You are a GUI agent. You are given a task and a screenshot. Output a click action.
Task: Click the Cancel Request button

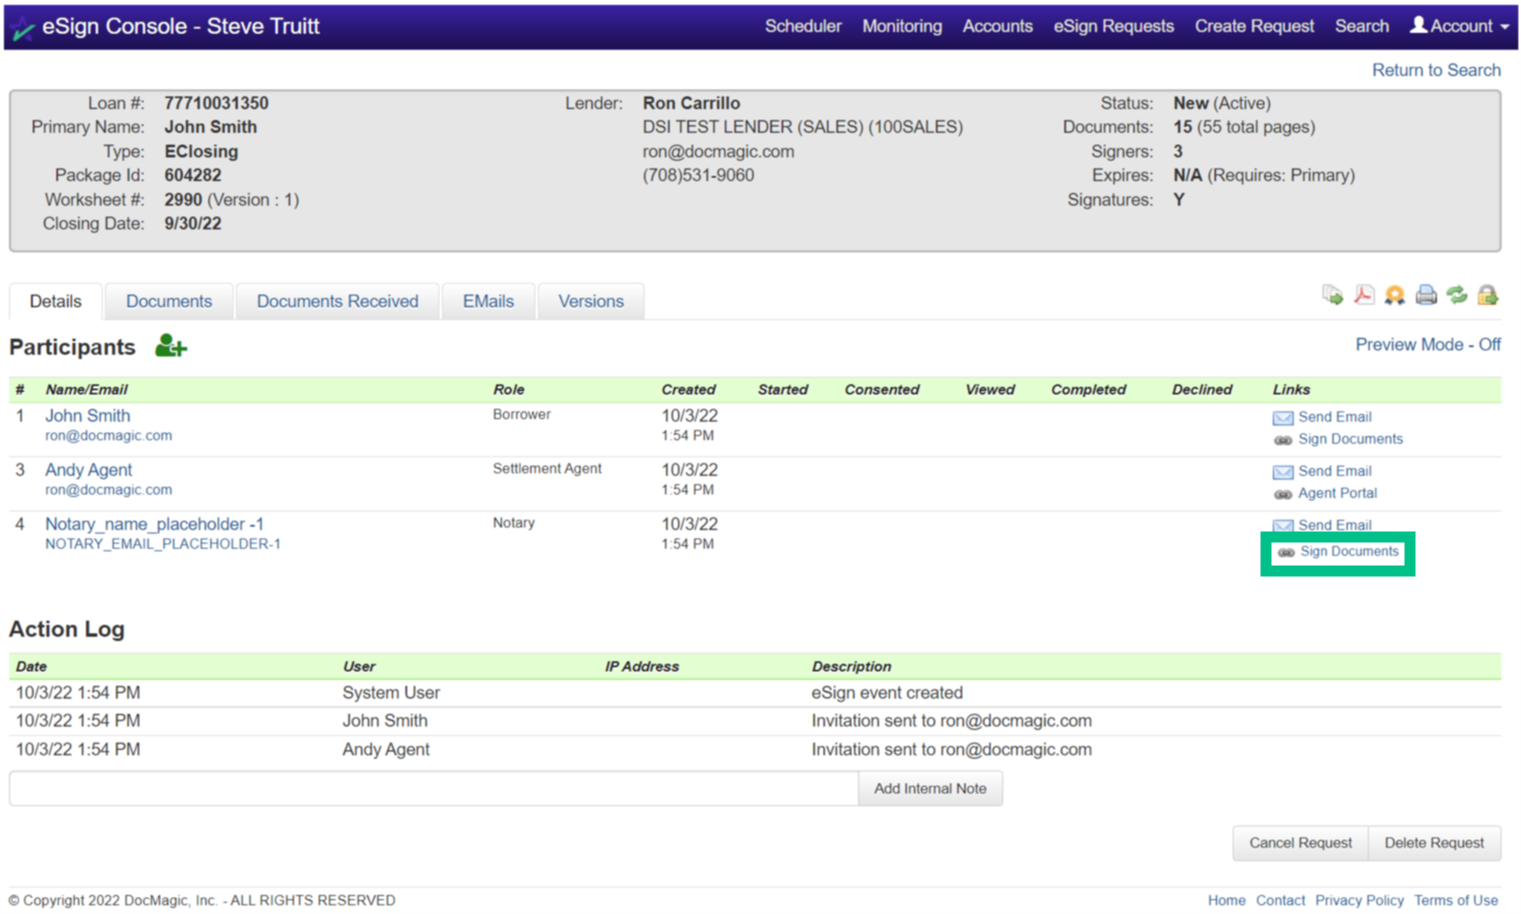pos(1300,843)
